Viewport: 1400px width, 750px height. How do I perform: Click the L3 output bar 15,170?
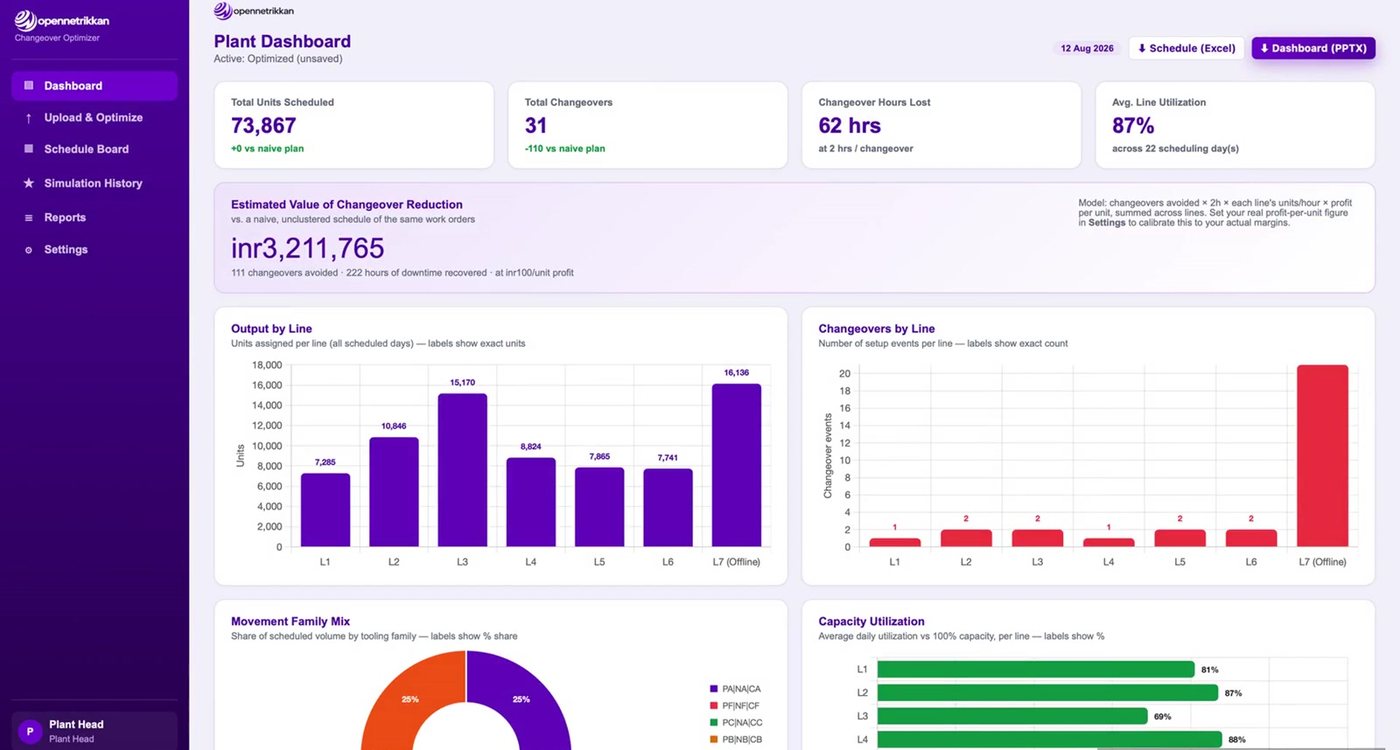(462, 470)
